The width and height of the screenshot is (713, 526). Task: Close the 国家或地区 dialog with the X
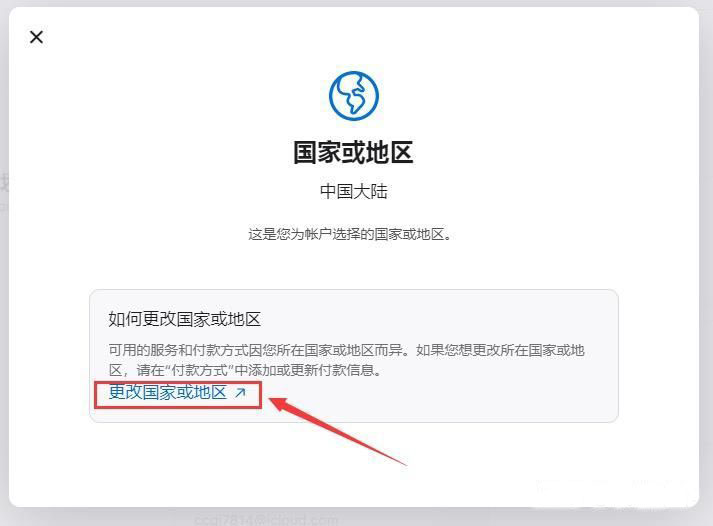36,37
